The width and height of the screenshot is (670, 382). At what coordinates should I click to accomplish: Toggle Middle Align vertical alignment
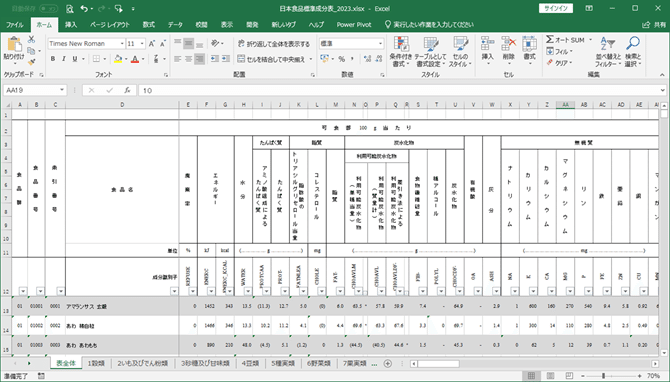click(188, 44)
